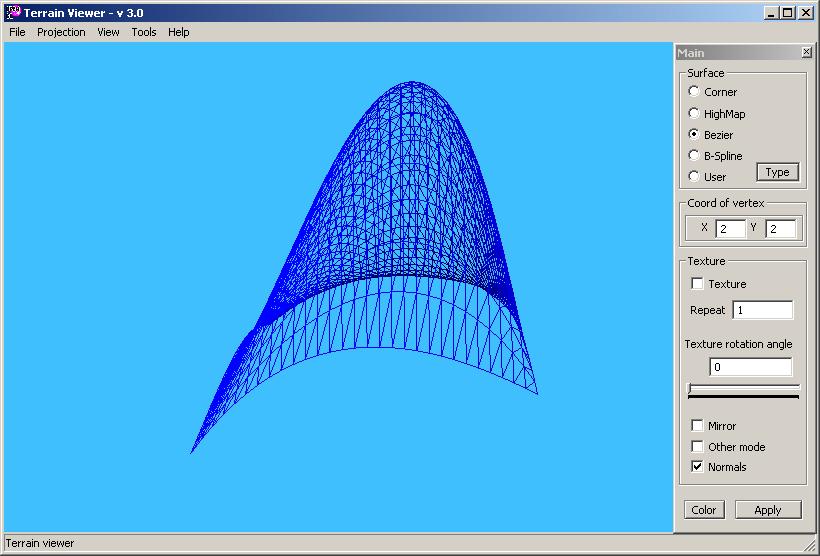The image size is (820, 556).
Task: Disable the Normals checkbox
Action: click(x=698, y=467)
